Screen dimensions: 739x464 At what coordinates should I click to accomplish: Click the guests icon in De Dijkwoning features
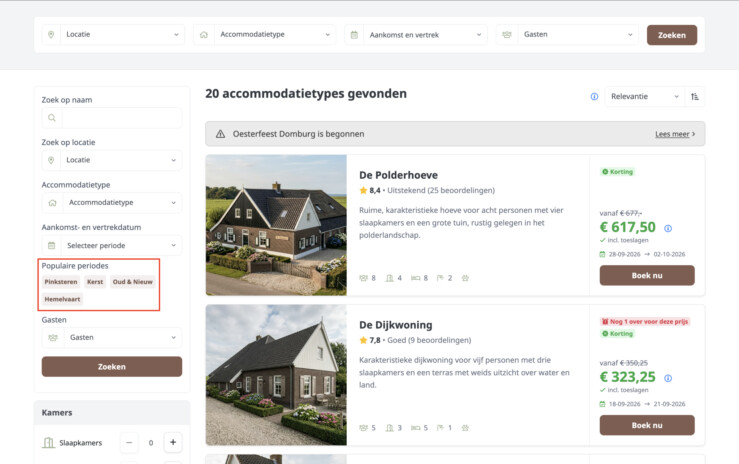tap(363, 428)
